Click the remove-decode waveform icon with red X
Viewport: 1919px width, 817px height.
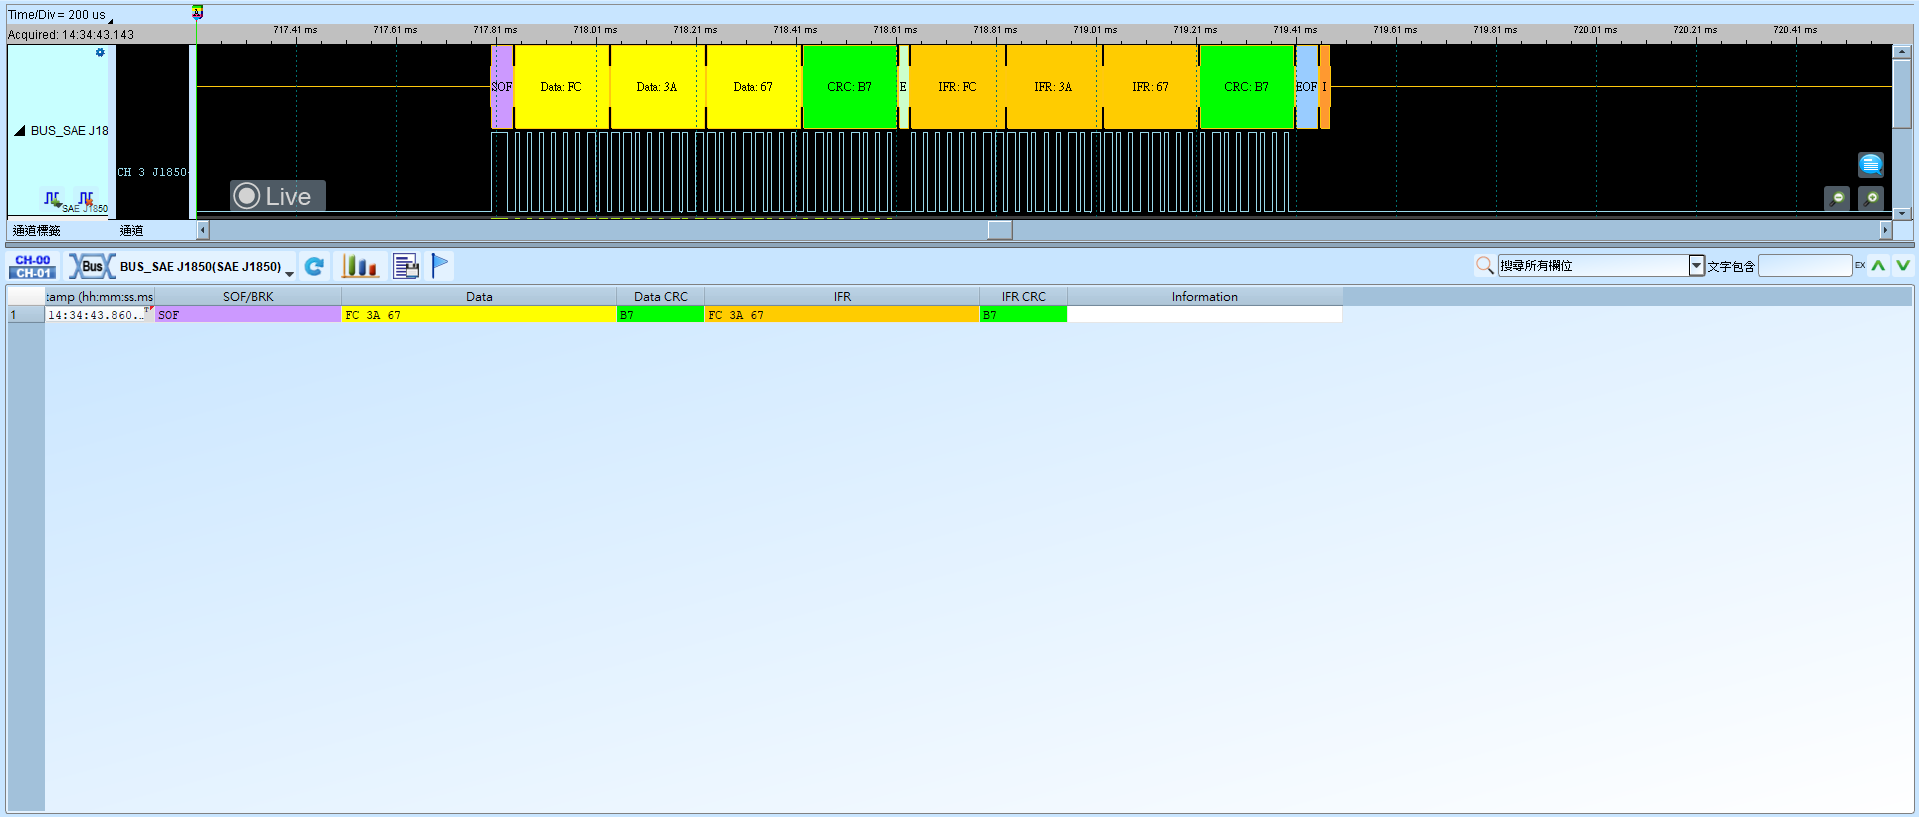tap(87, 199)
